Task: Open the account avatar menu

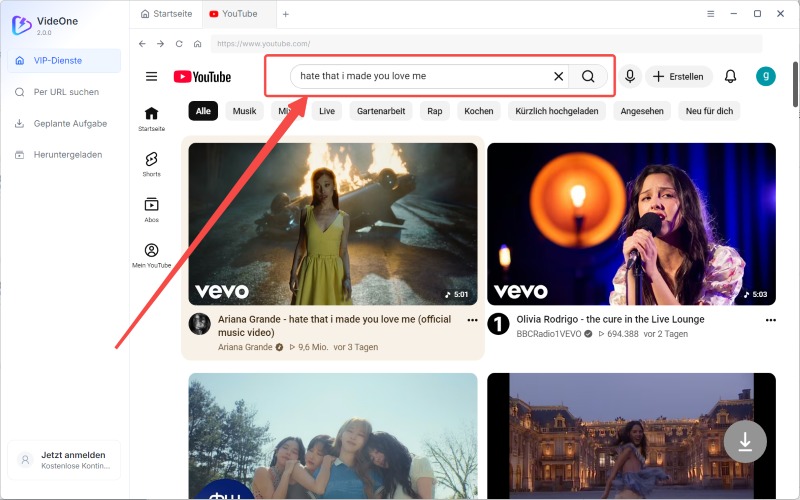Action: pos(766,76)
